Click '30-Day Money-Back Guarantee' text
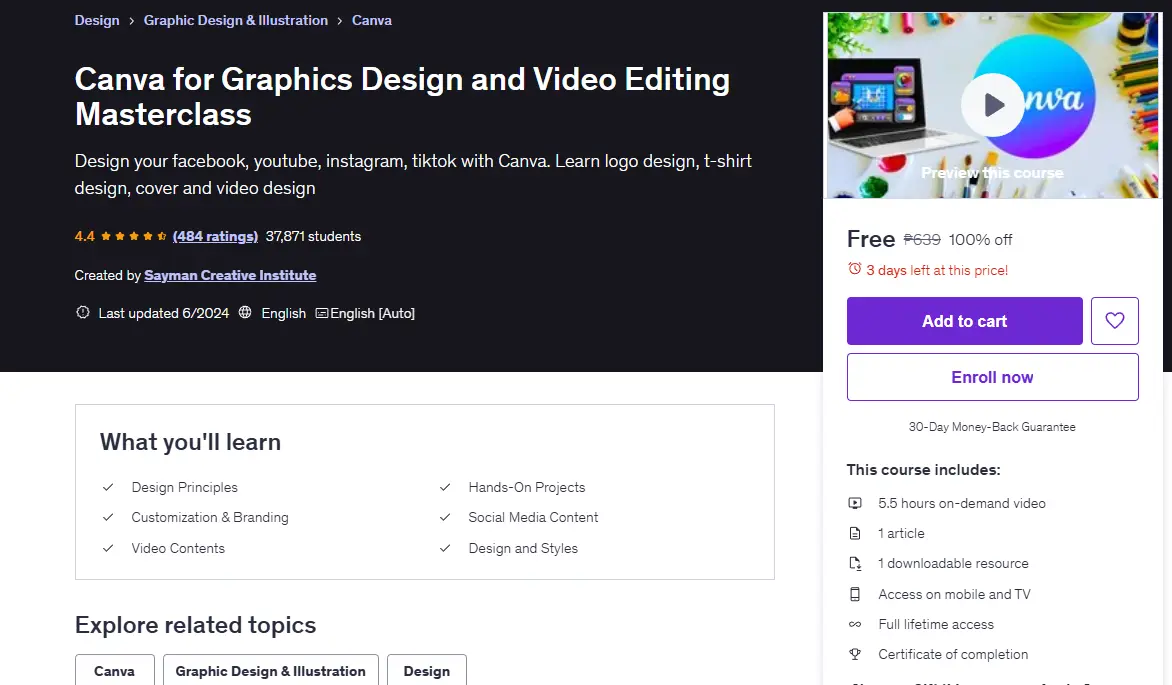The width and height of the screenshot is (1172, 685). [992, 427]
